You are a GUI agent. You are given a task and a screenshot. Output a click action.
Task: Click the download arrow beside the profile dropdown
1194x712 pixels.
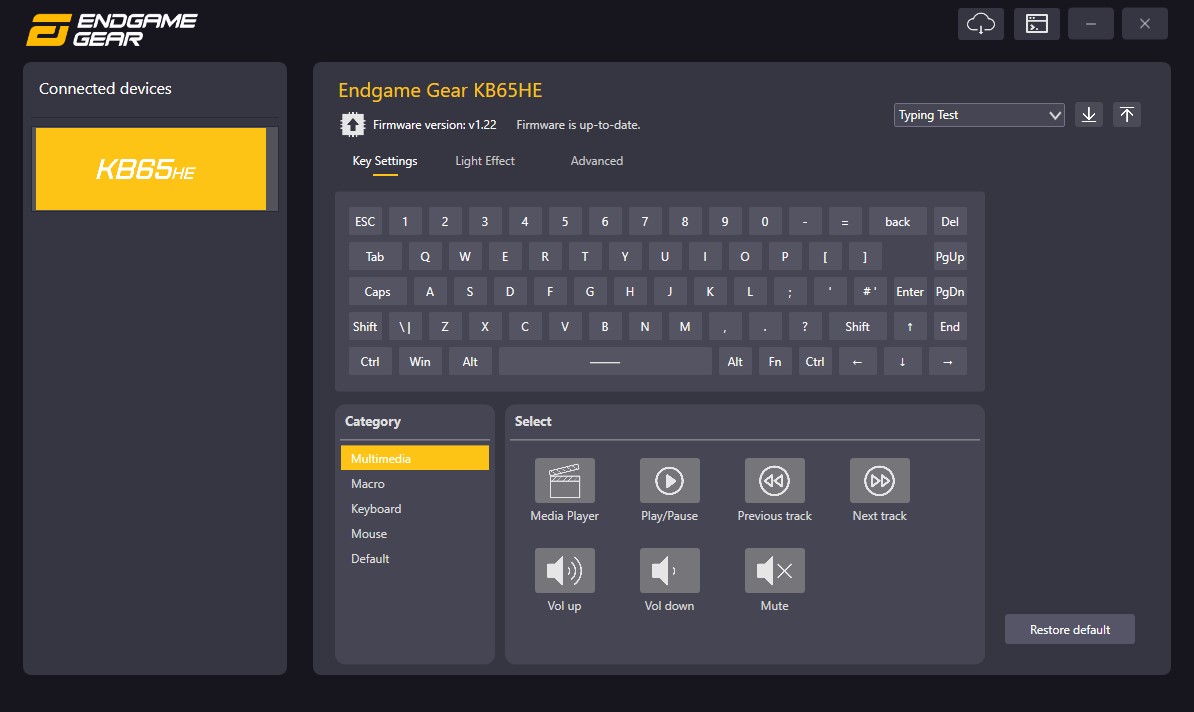[x=1089, y=115]
